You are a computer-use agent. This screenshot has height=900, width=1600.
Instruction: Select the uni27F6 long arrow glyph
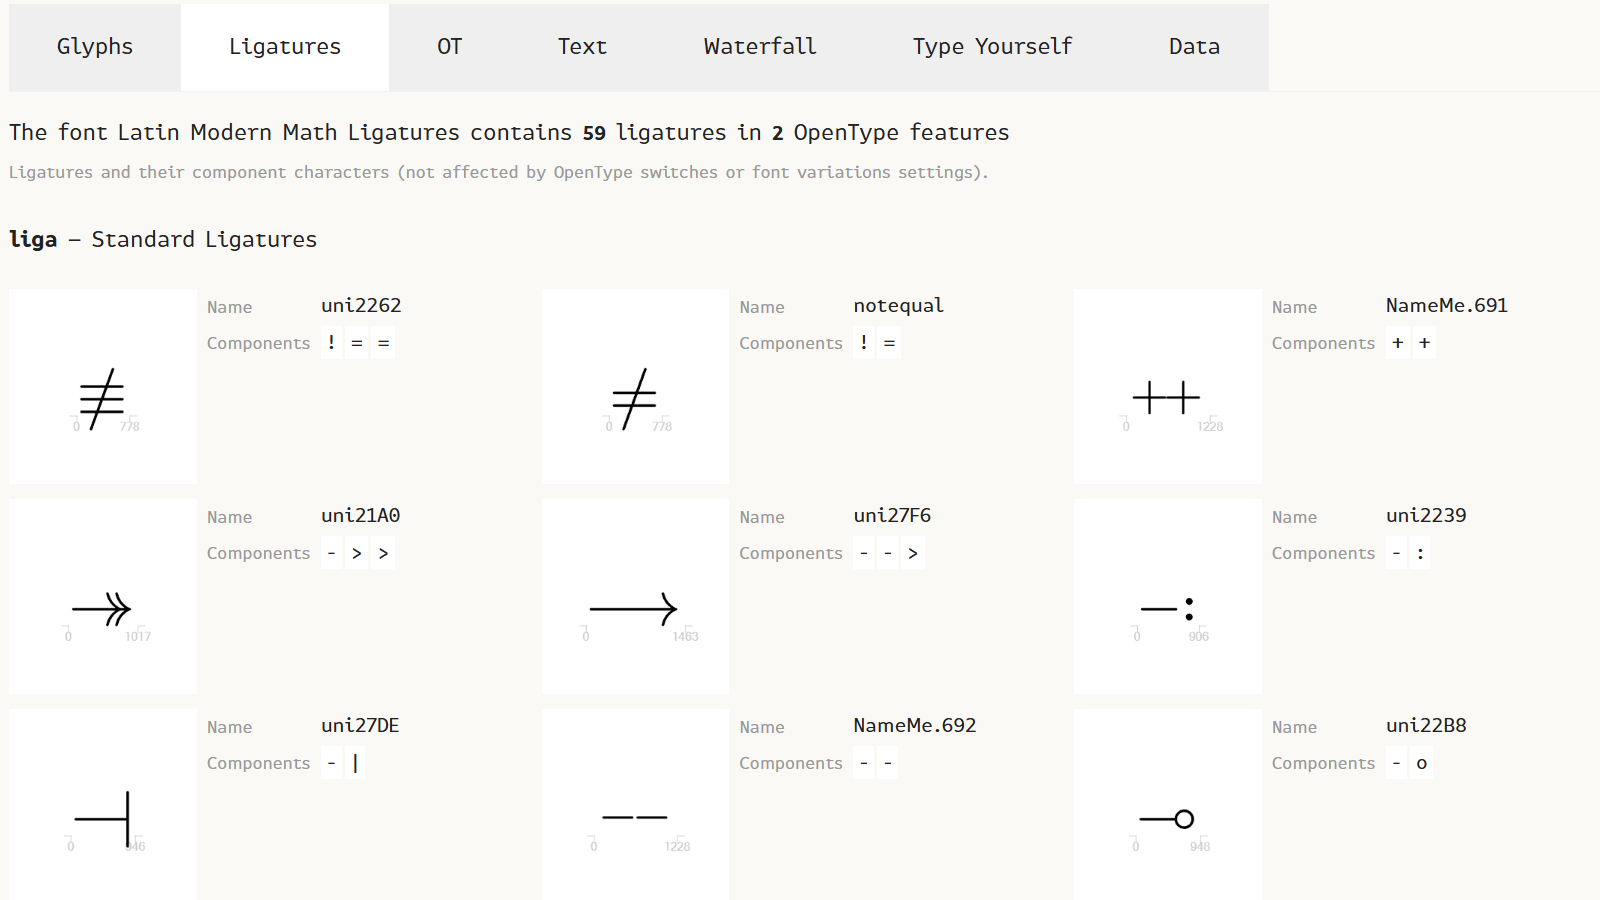point(635,597)
